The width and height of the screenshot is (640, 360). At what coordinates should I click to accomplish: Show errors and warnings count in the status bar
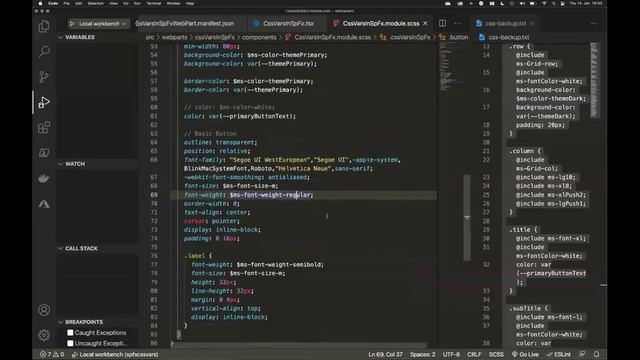click(52, 354)
